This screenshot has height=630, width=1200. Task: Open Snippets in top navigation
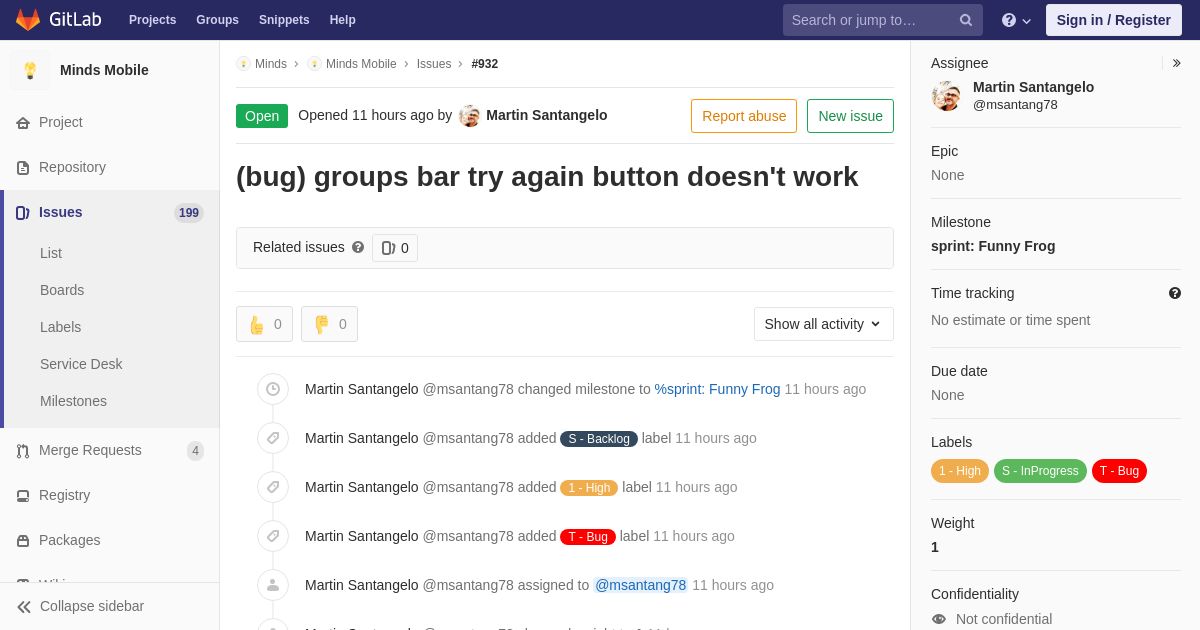tap(284, 20)
